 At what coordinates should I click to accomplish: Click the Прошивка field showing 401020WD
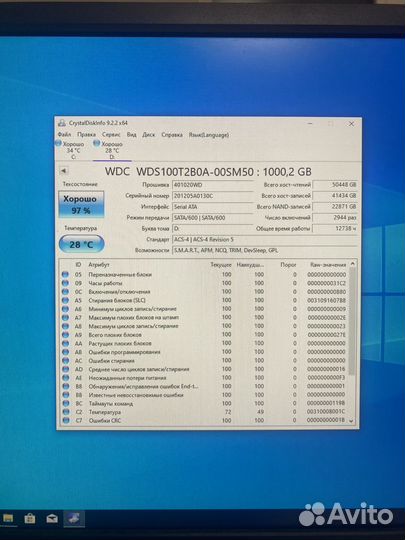pos(212,185)
